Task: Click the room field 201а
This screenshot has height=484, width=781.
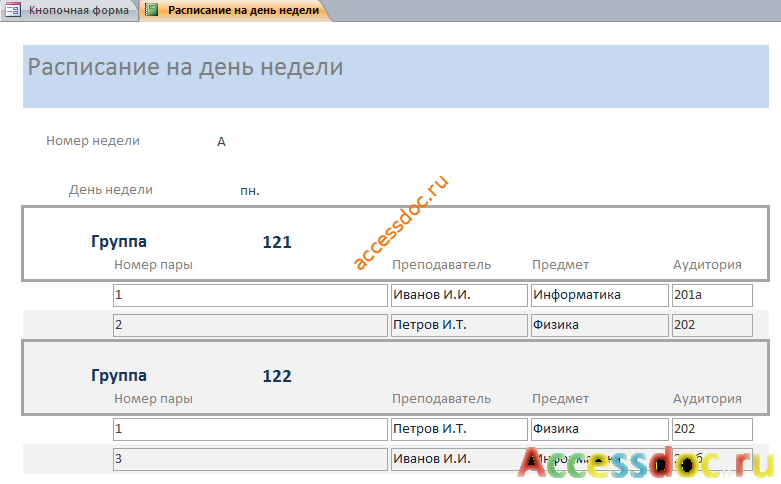Action: [712, 295]
